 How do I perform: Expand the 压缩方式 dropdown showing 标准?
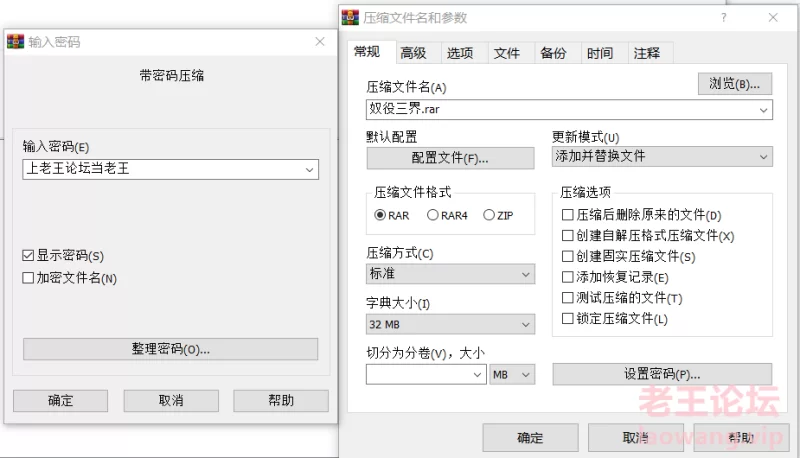451,274
